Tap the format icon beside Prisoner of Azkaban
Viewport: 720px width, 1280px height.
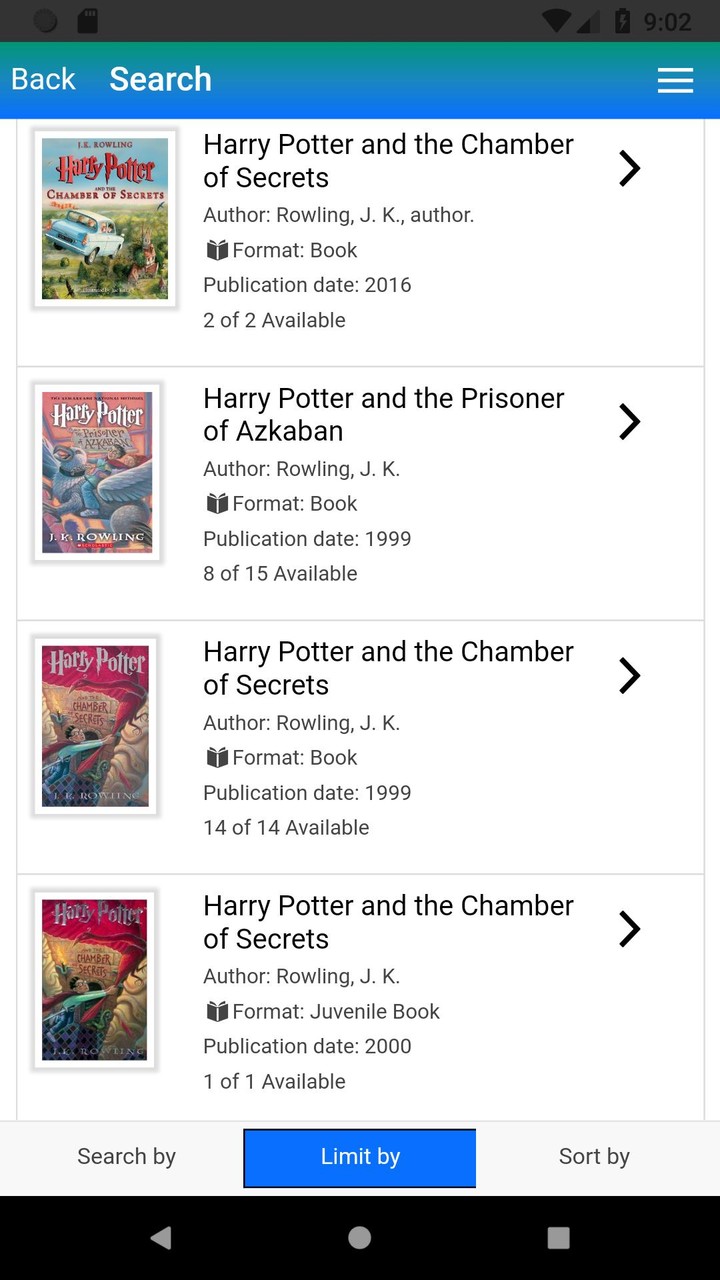[x=216, y=504]
